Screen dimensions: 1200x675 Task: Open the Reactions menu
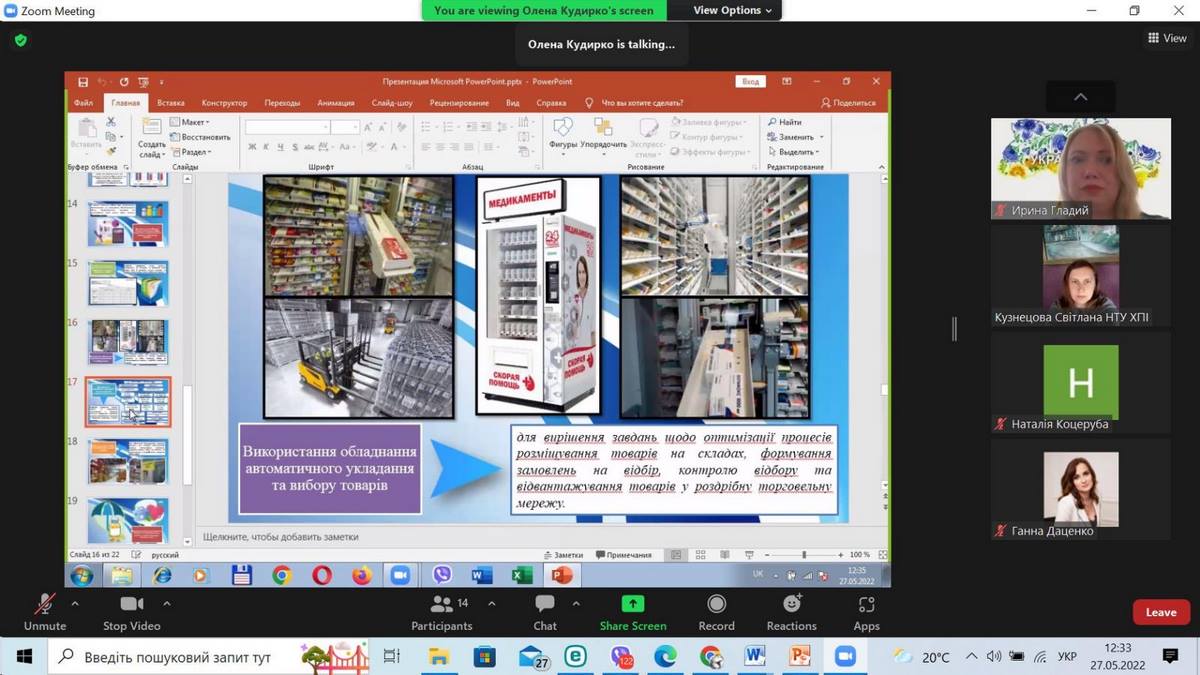[x=791, y=613]
